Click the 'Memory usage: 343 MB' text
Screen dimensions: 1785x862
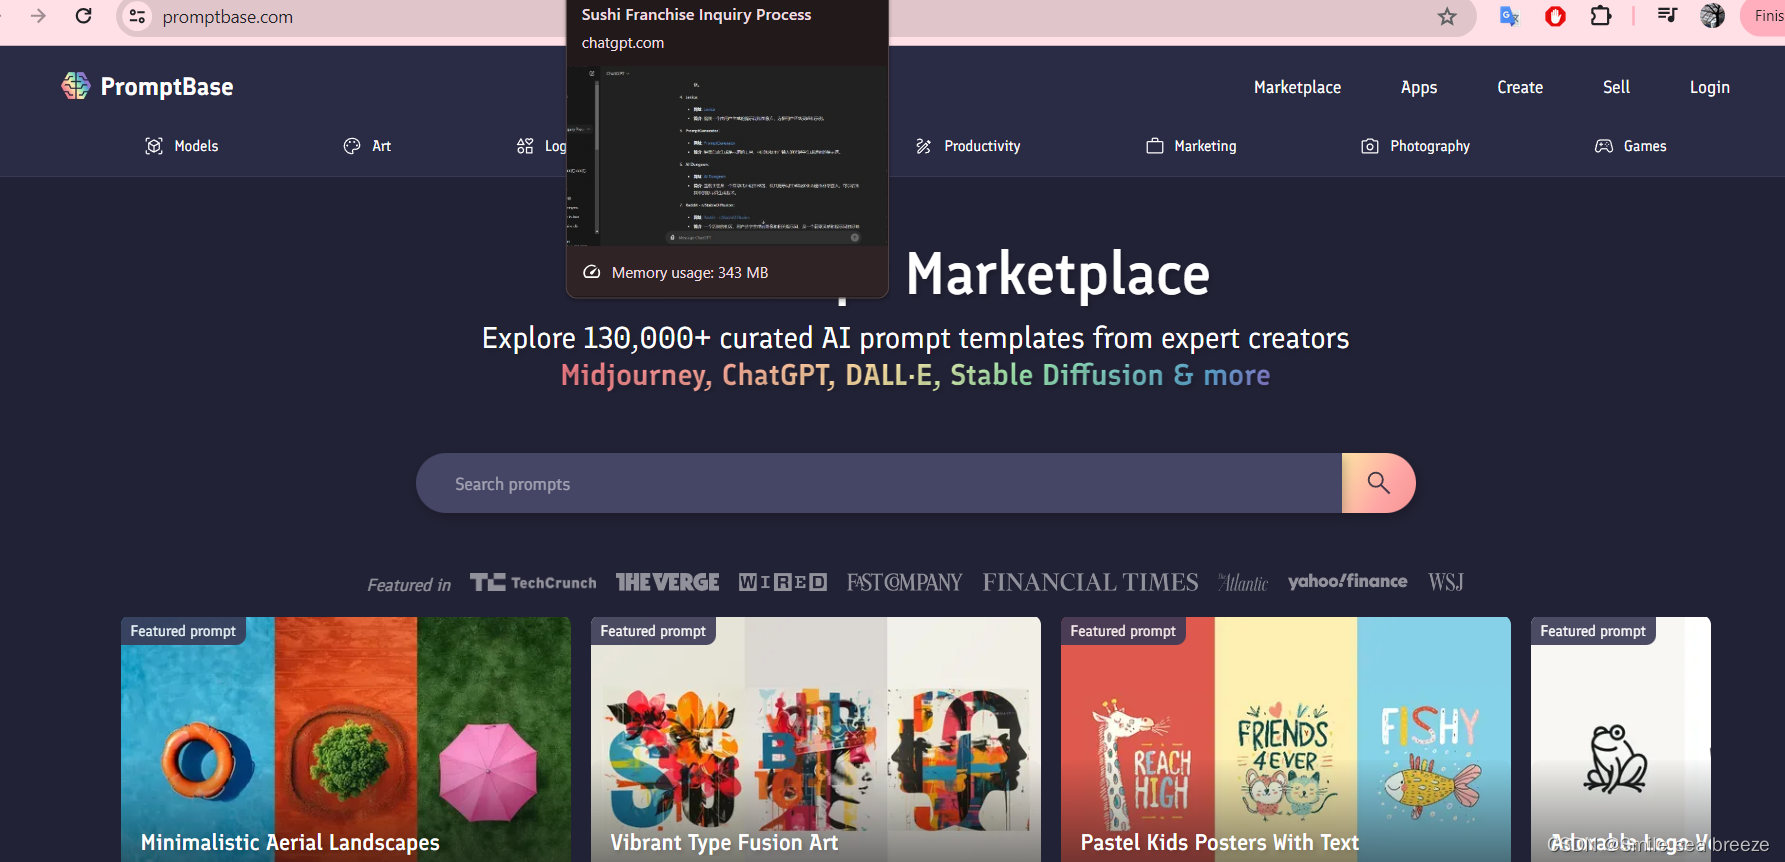coord(690,272)
